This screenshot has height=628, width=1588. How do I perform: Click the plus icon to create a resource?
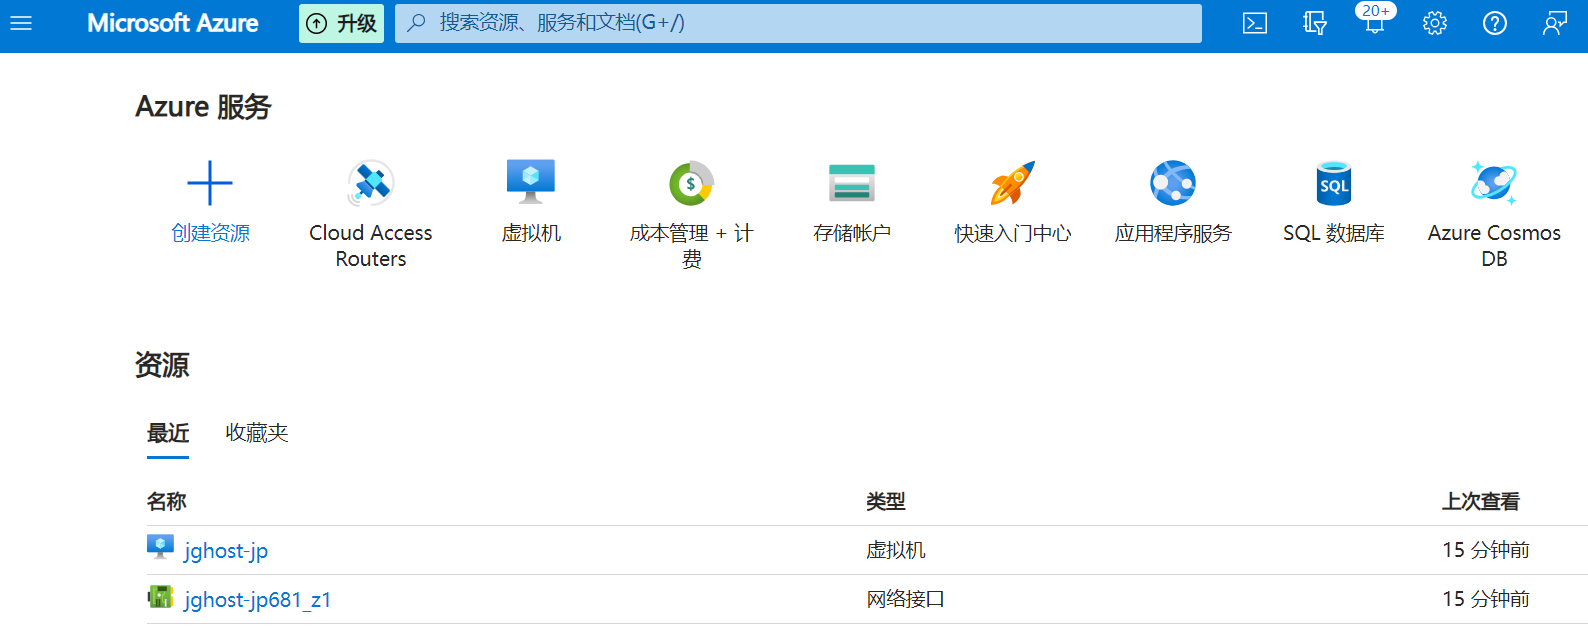click(x=210, y=183)
